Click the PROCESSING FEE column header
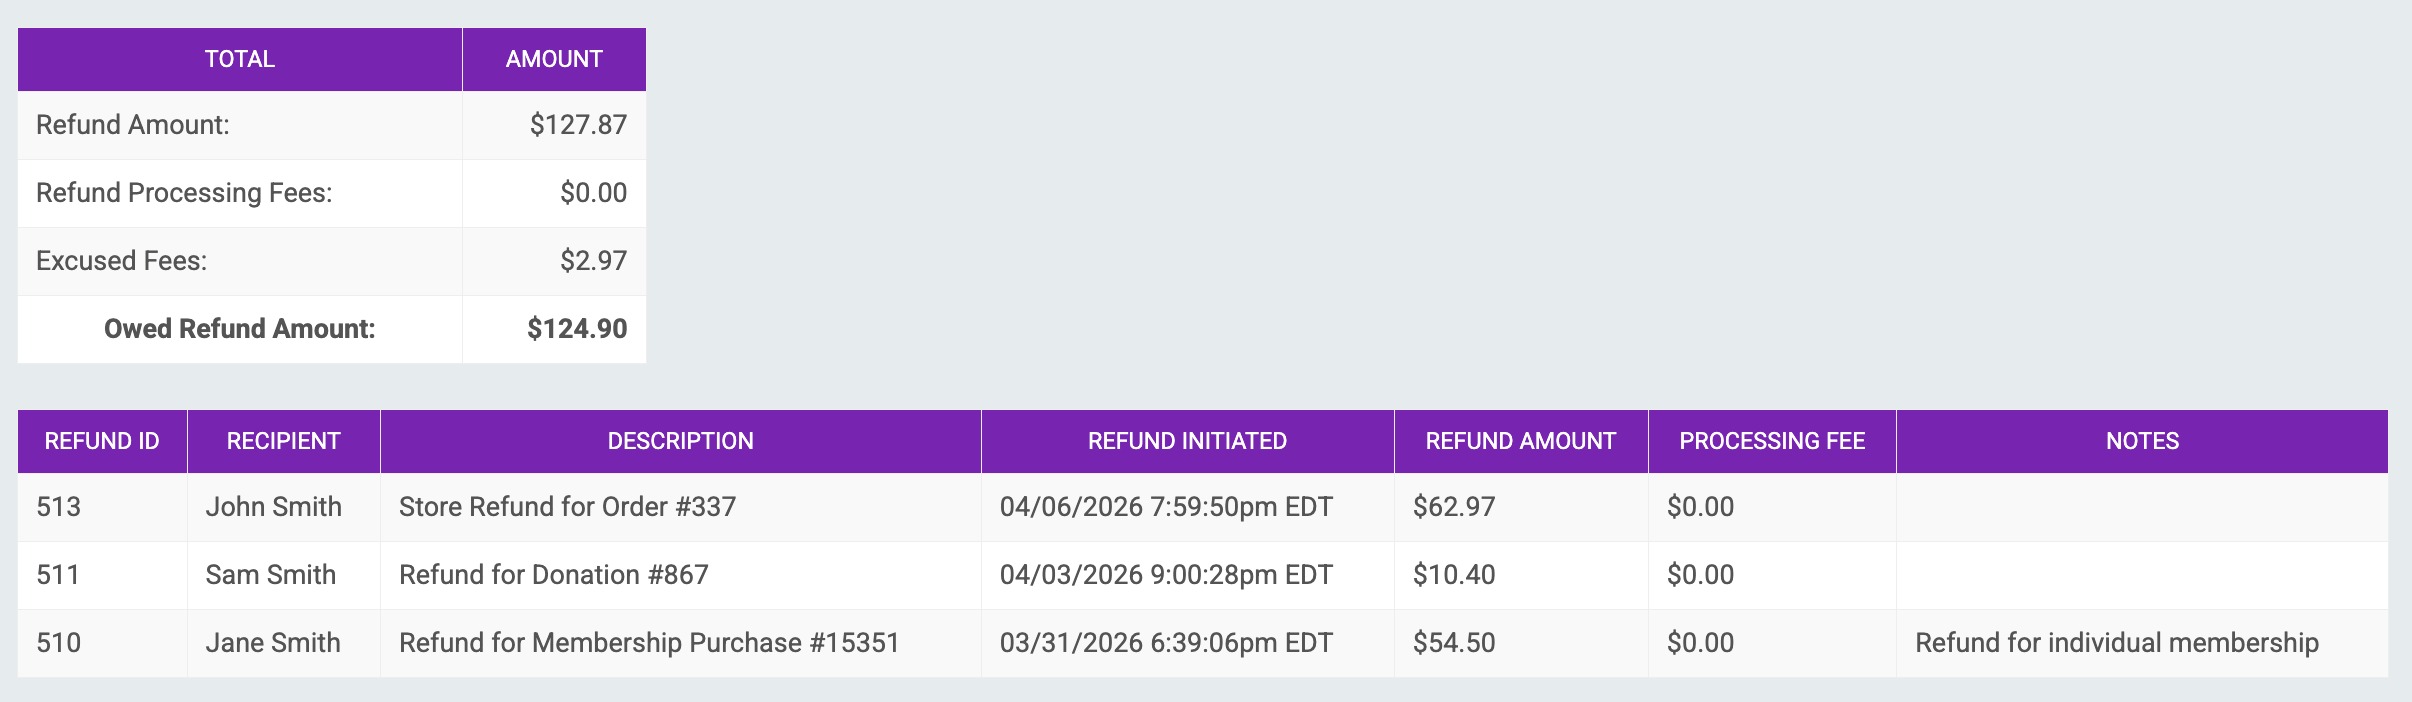2412x702 pixels. [x=1772, y=441]
